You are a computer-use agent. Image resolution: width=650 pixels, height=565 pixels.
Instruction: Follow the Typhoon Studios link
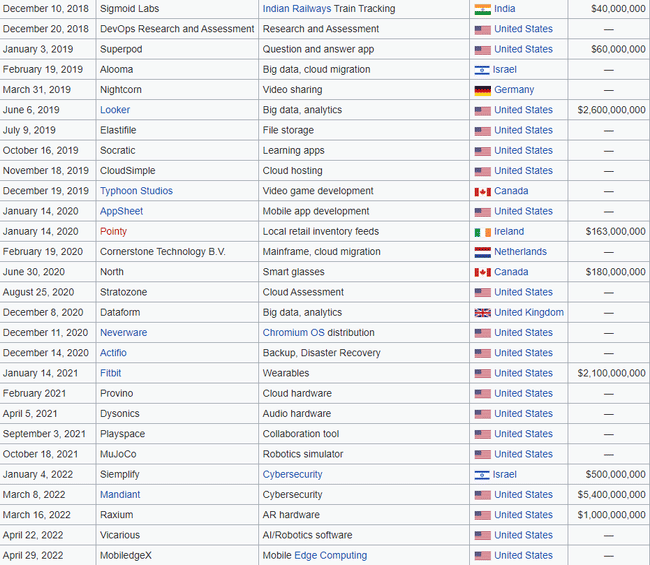(x=136, y=191)
